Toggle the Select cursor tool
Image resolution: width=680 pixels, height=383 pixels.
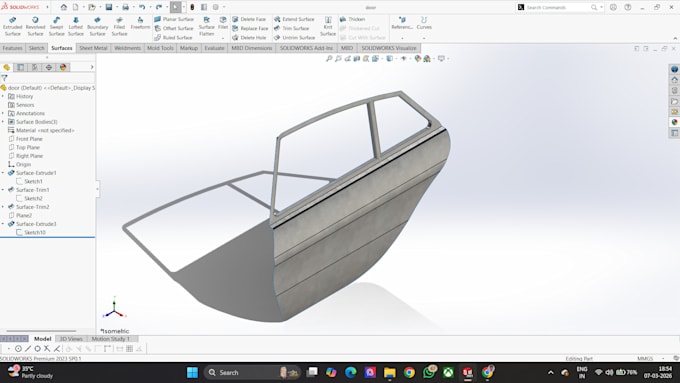176,7
